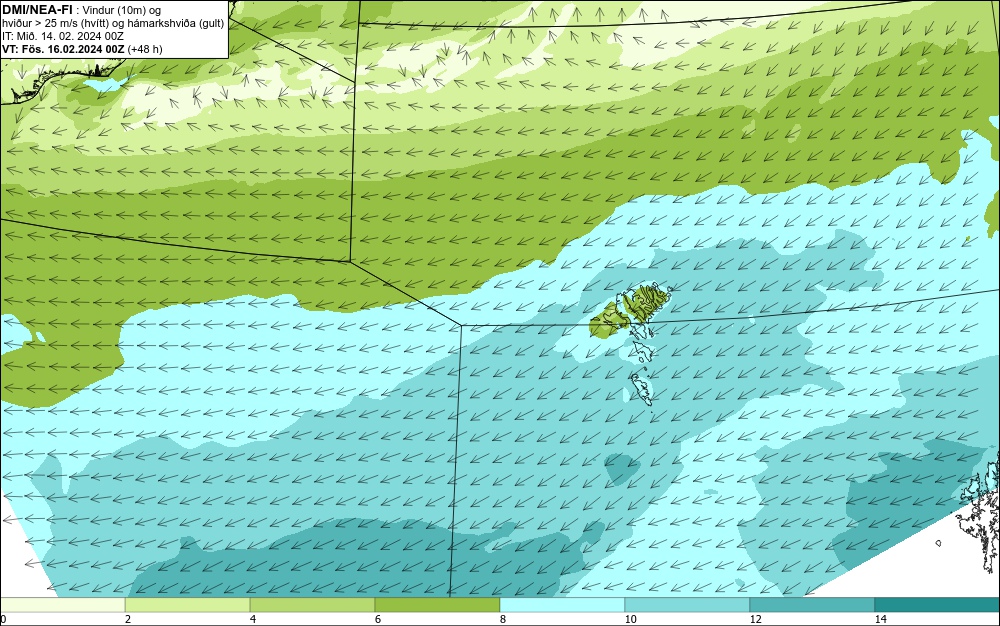This screenshot has width=1000, height=626.
Task: Click the 12–14 m/s teal legend color
Action: pos(812,605)
